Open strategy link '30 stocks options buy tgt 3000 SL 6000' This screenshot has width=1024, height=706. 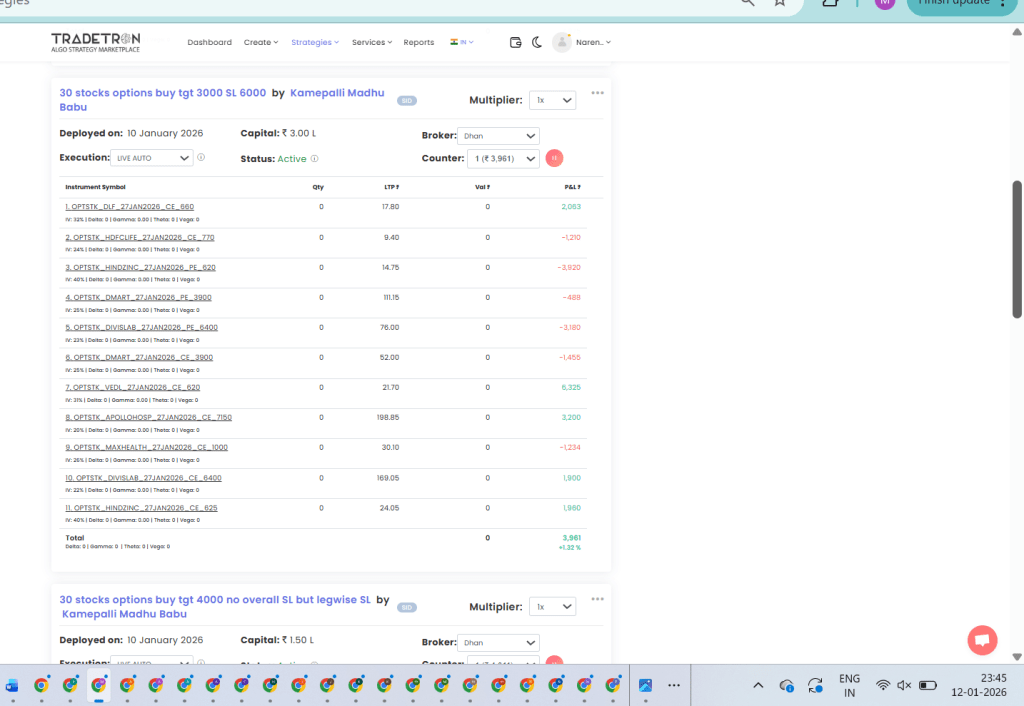(x=163, y=92)
